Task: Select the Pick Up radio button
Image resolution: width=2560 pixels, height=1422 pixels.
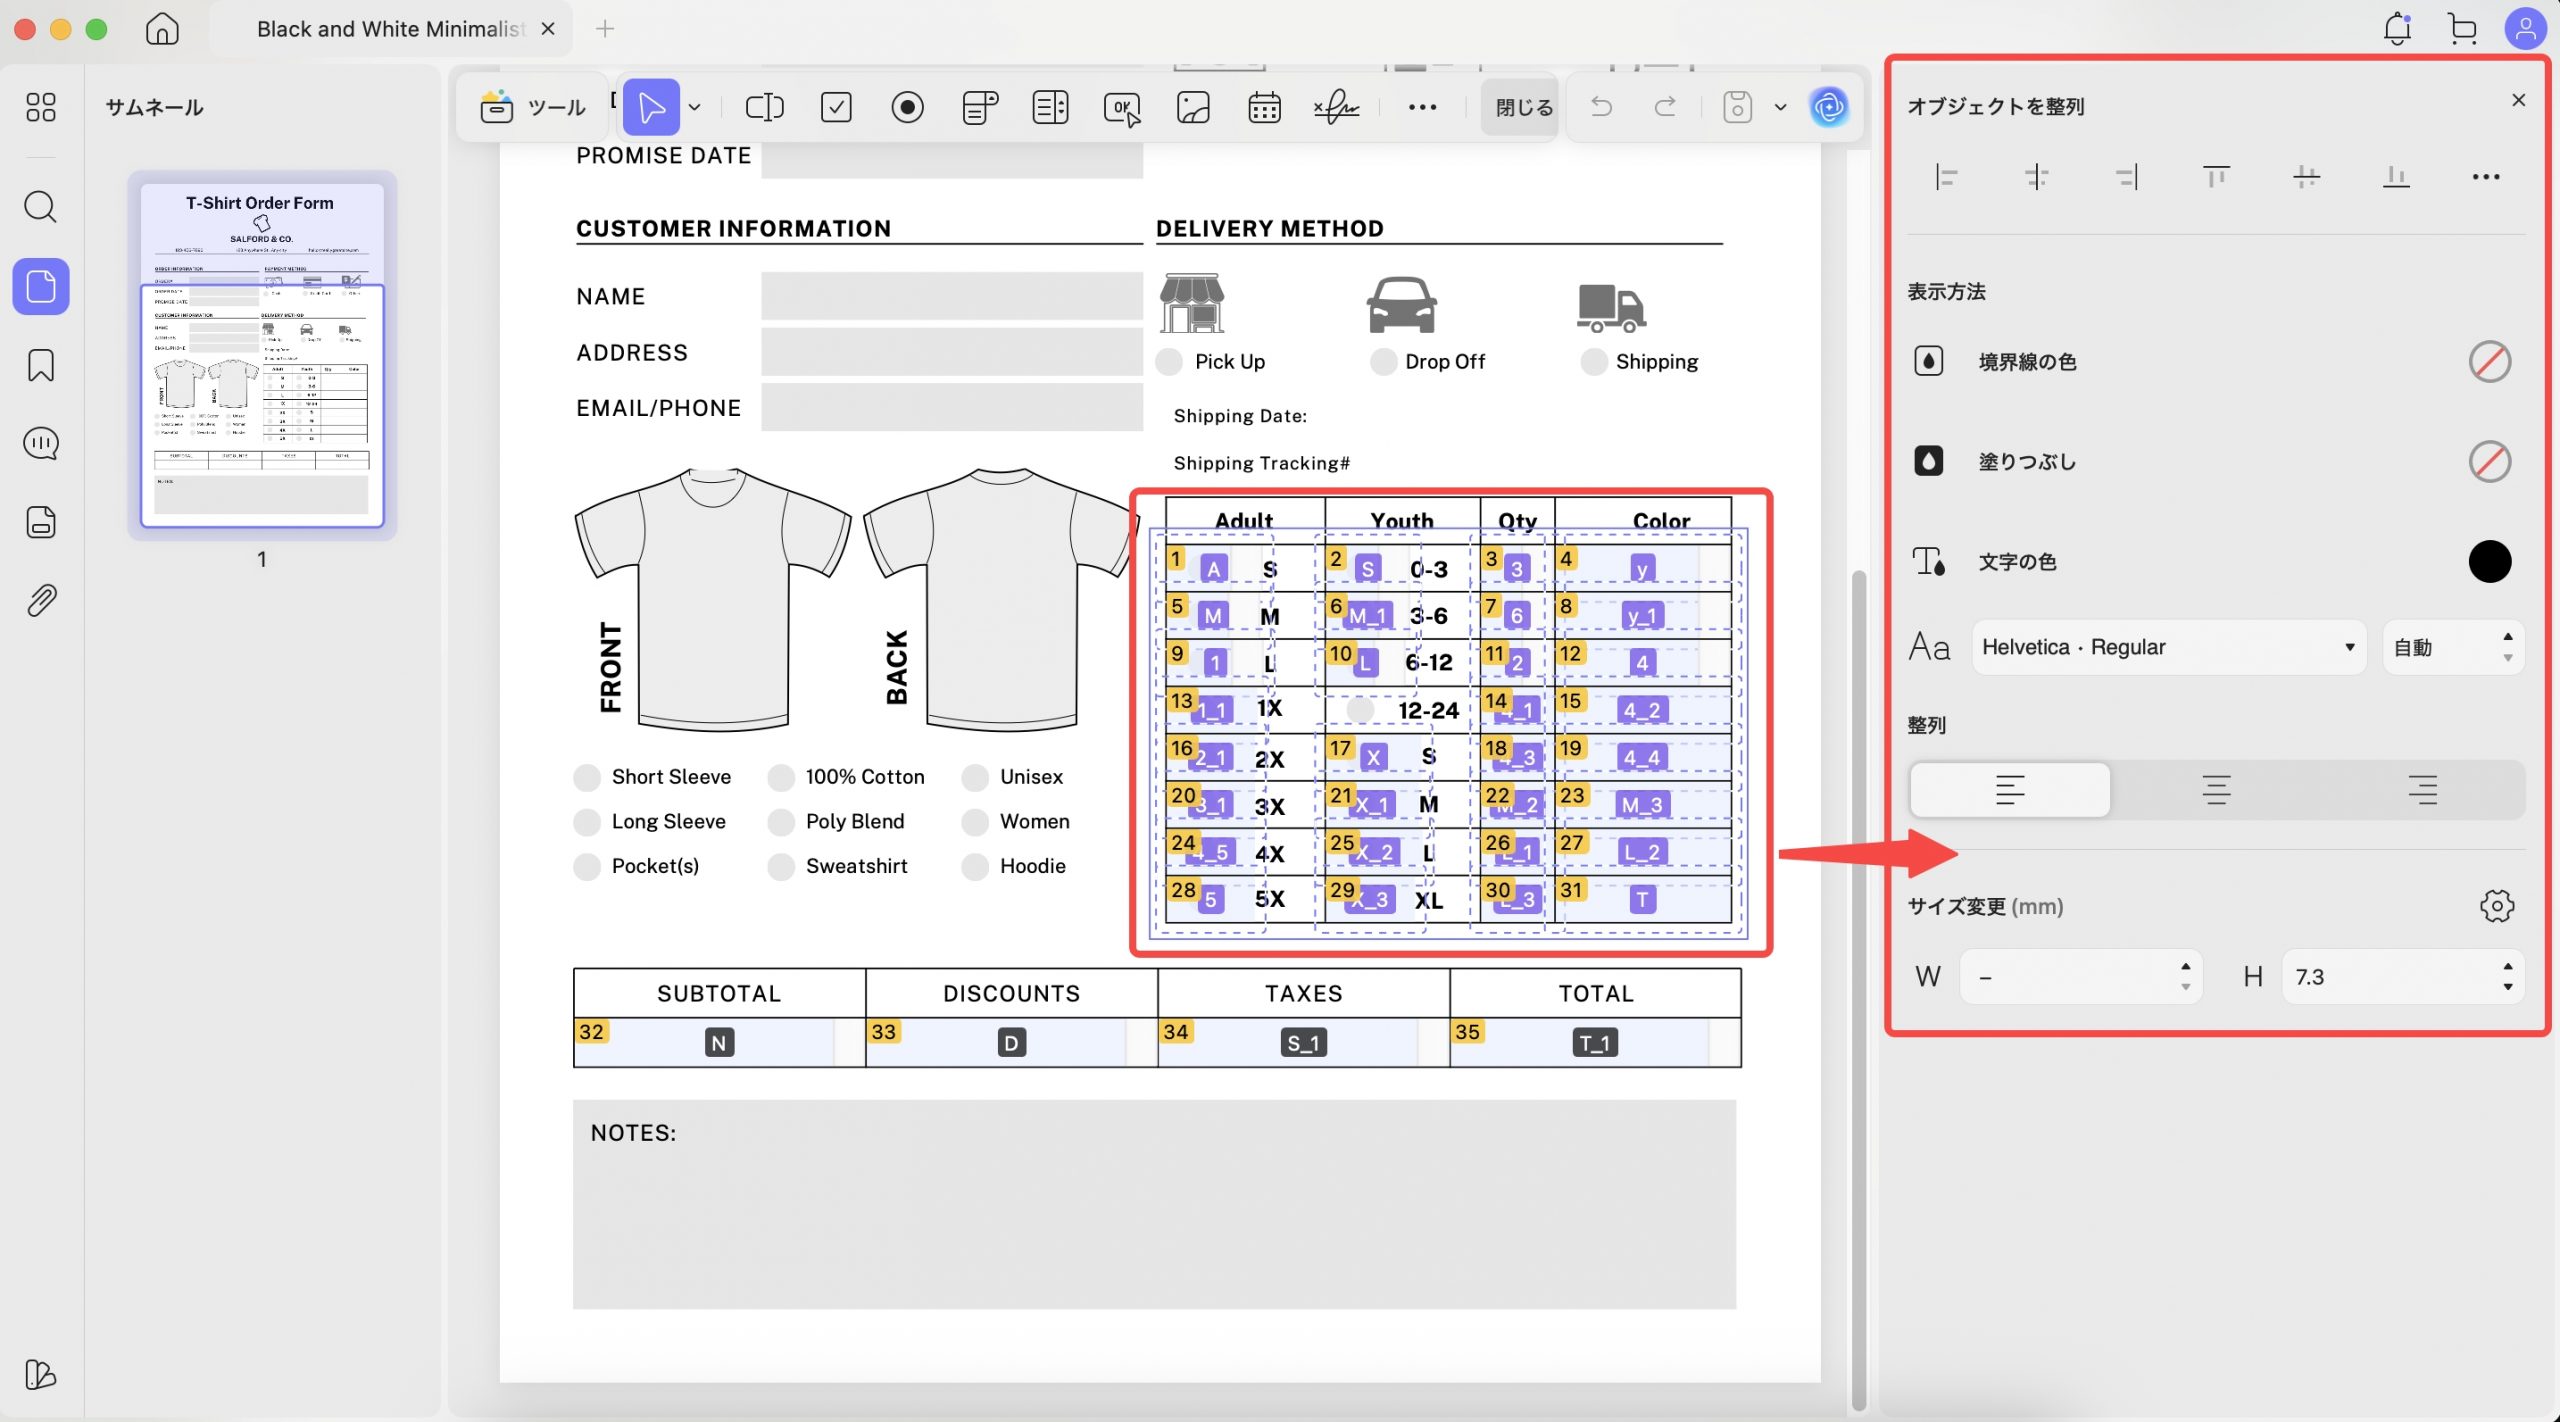Action: (x=1169, y=362)
